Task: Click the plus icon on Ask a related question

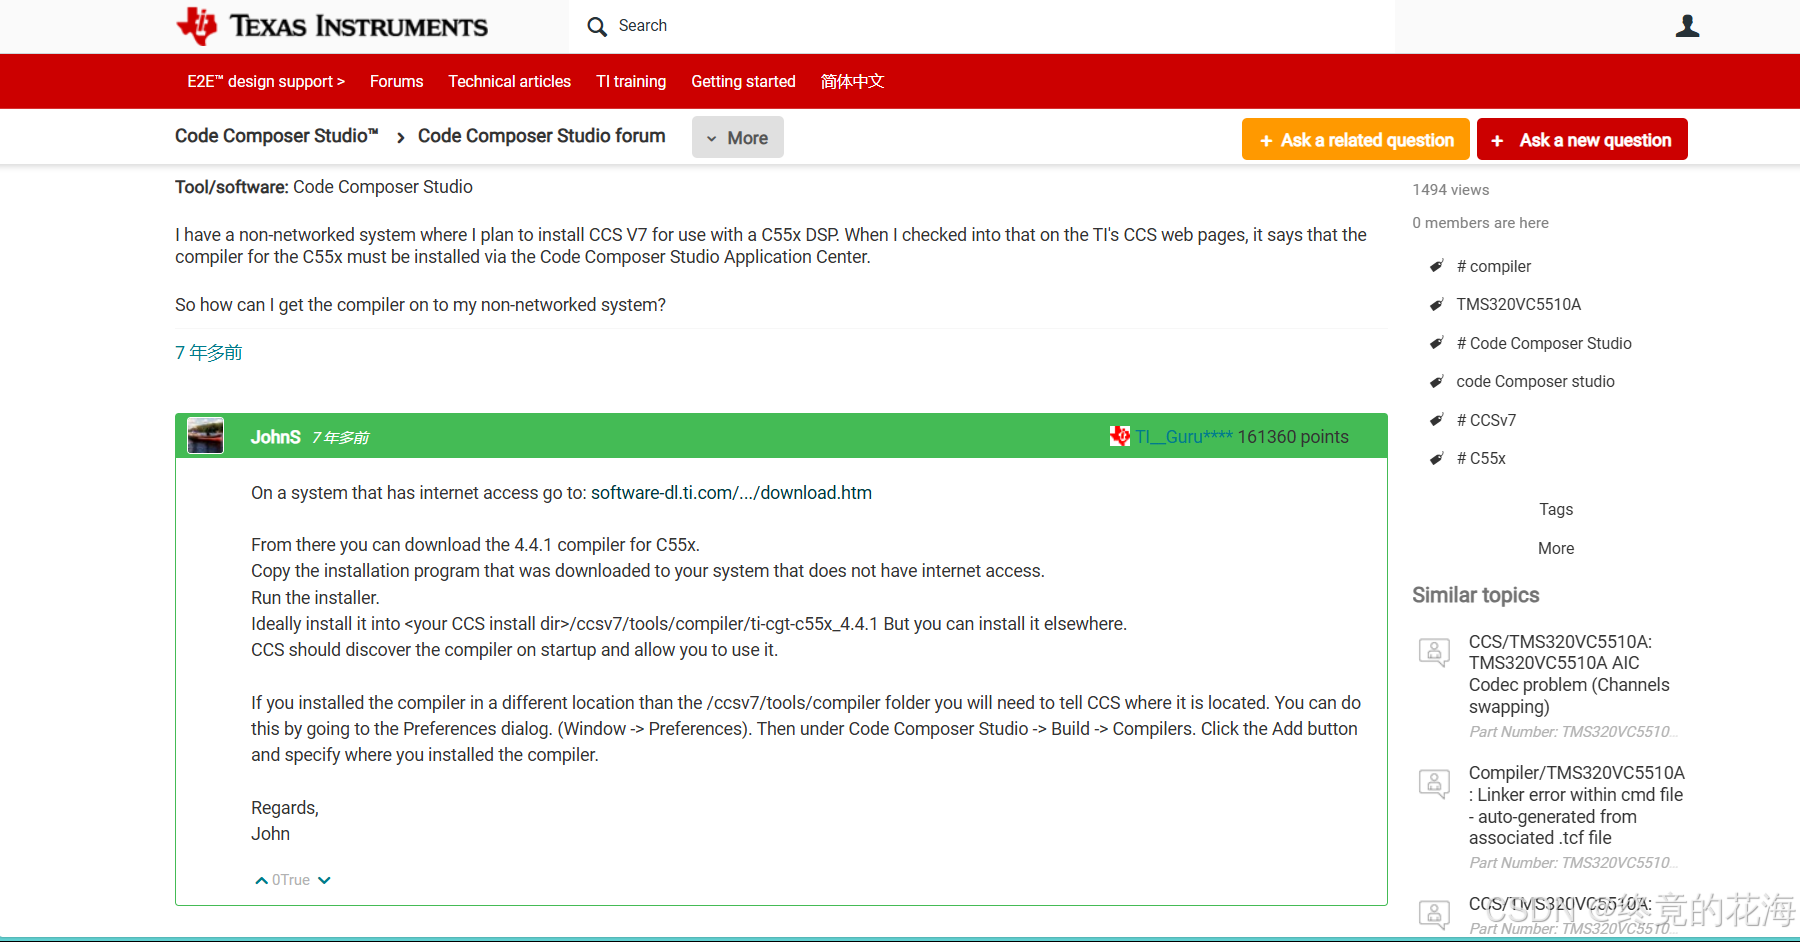Action: [1266, 141]
